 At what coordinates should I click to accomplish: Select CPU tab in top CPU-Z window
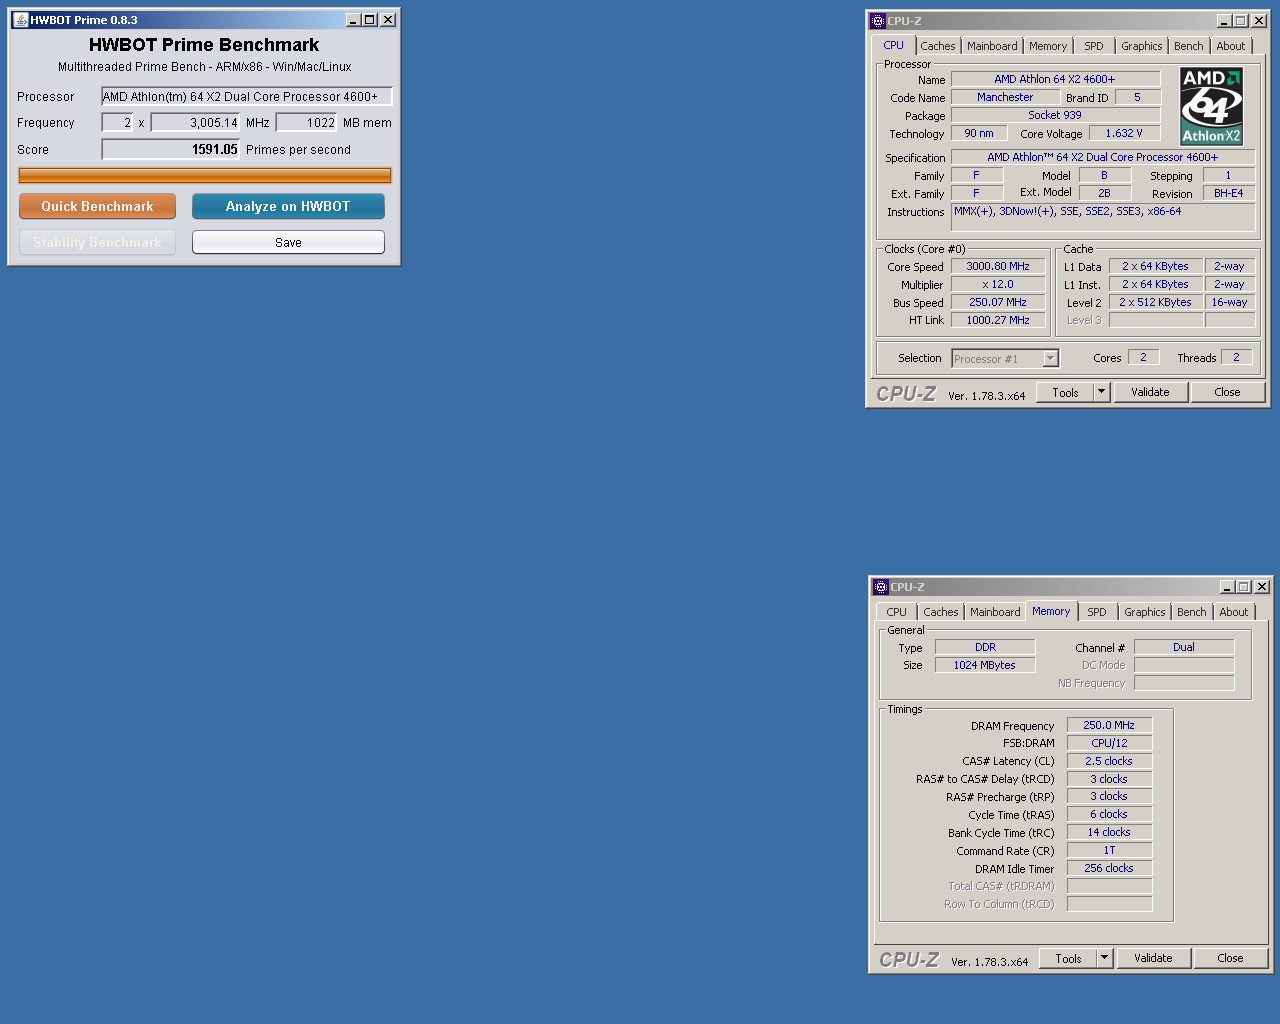(x=893, y=45)
